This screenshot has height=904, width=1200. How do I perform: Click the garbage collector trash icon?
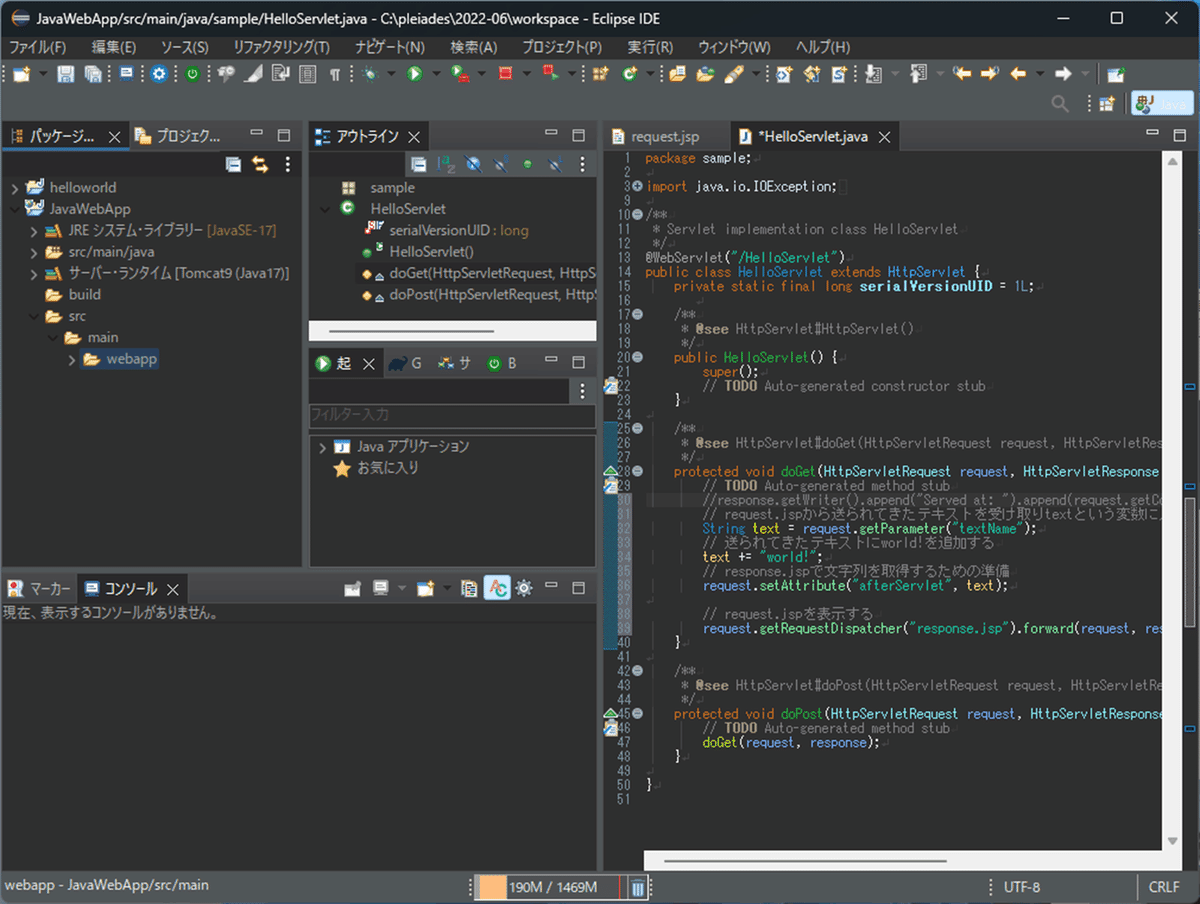point(637,887)
